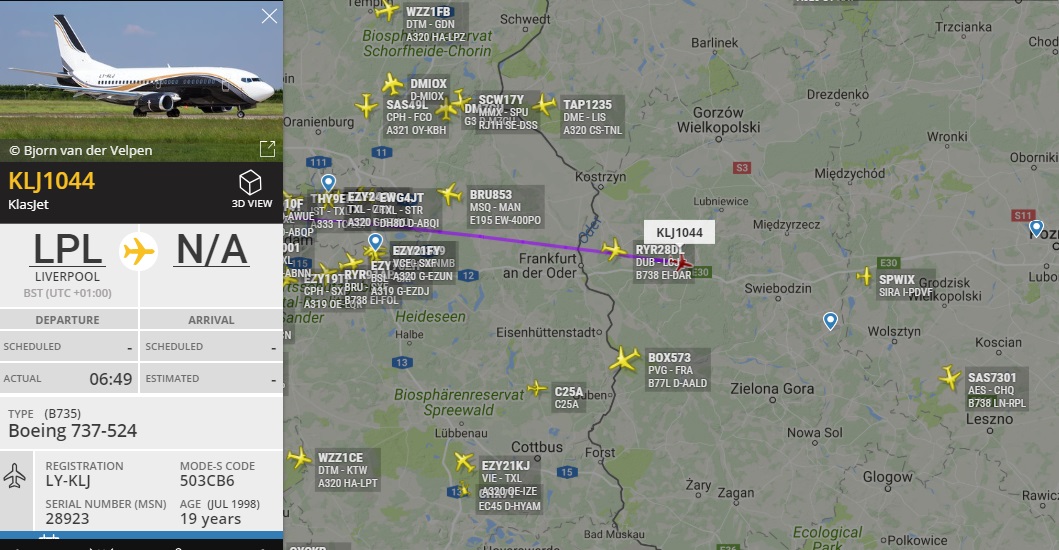Select the BRU853 aircraft icon
The width and height of the screenshot is (1059, 550).
450,195
